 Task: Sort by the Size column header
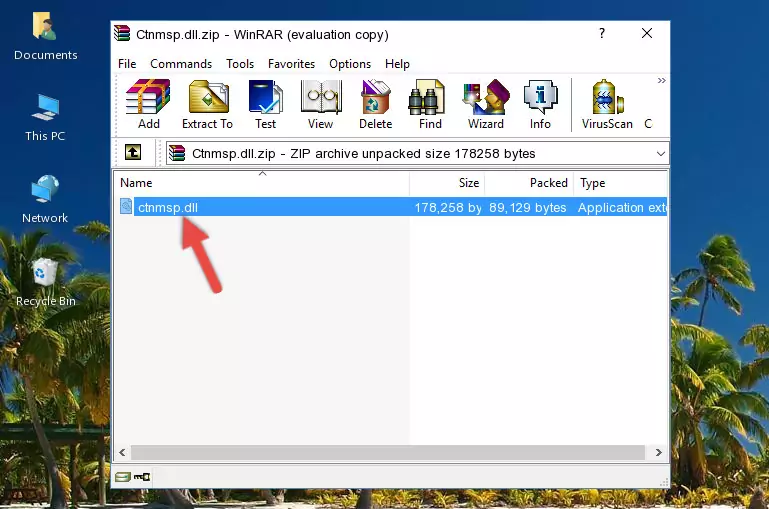[447, 183]
